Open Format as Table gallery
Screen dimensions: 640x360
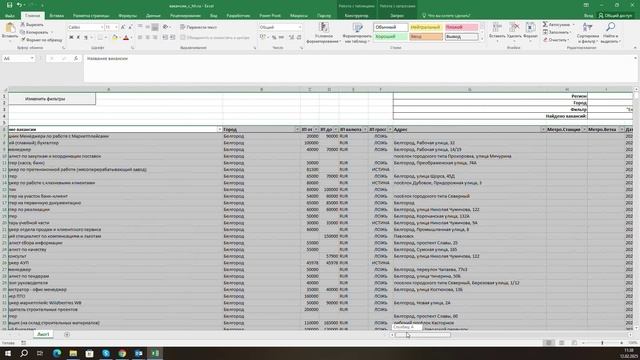[x=357, y=33]
